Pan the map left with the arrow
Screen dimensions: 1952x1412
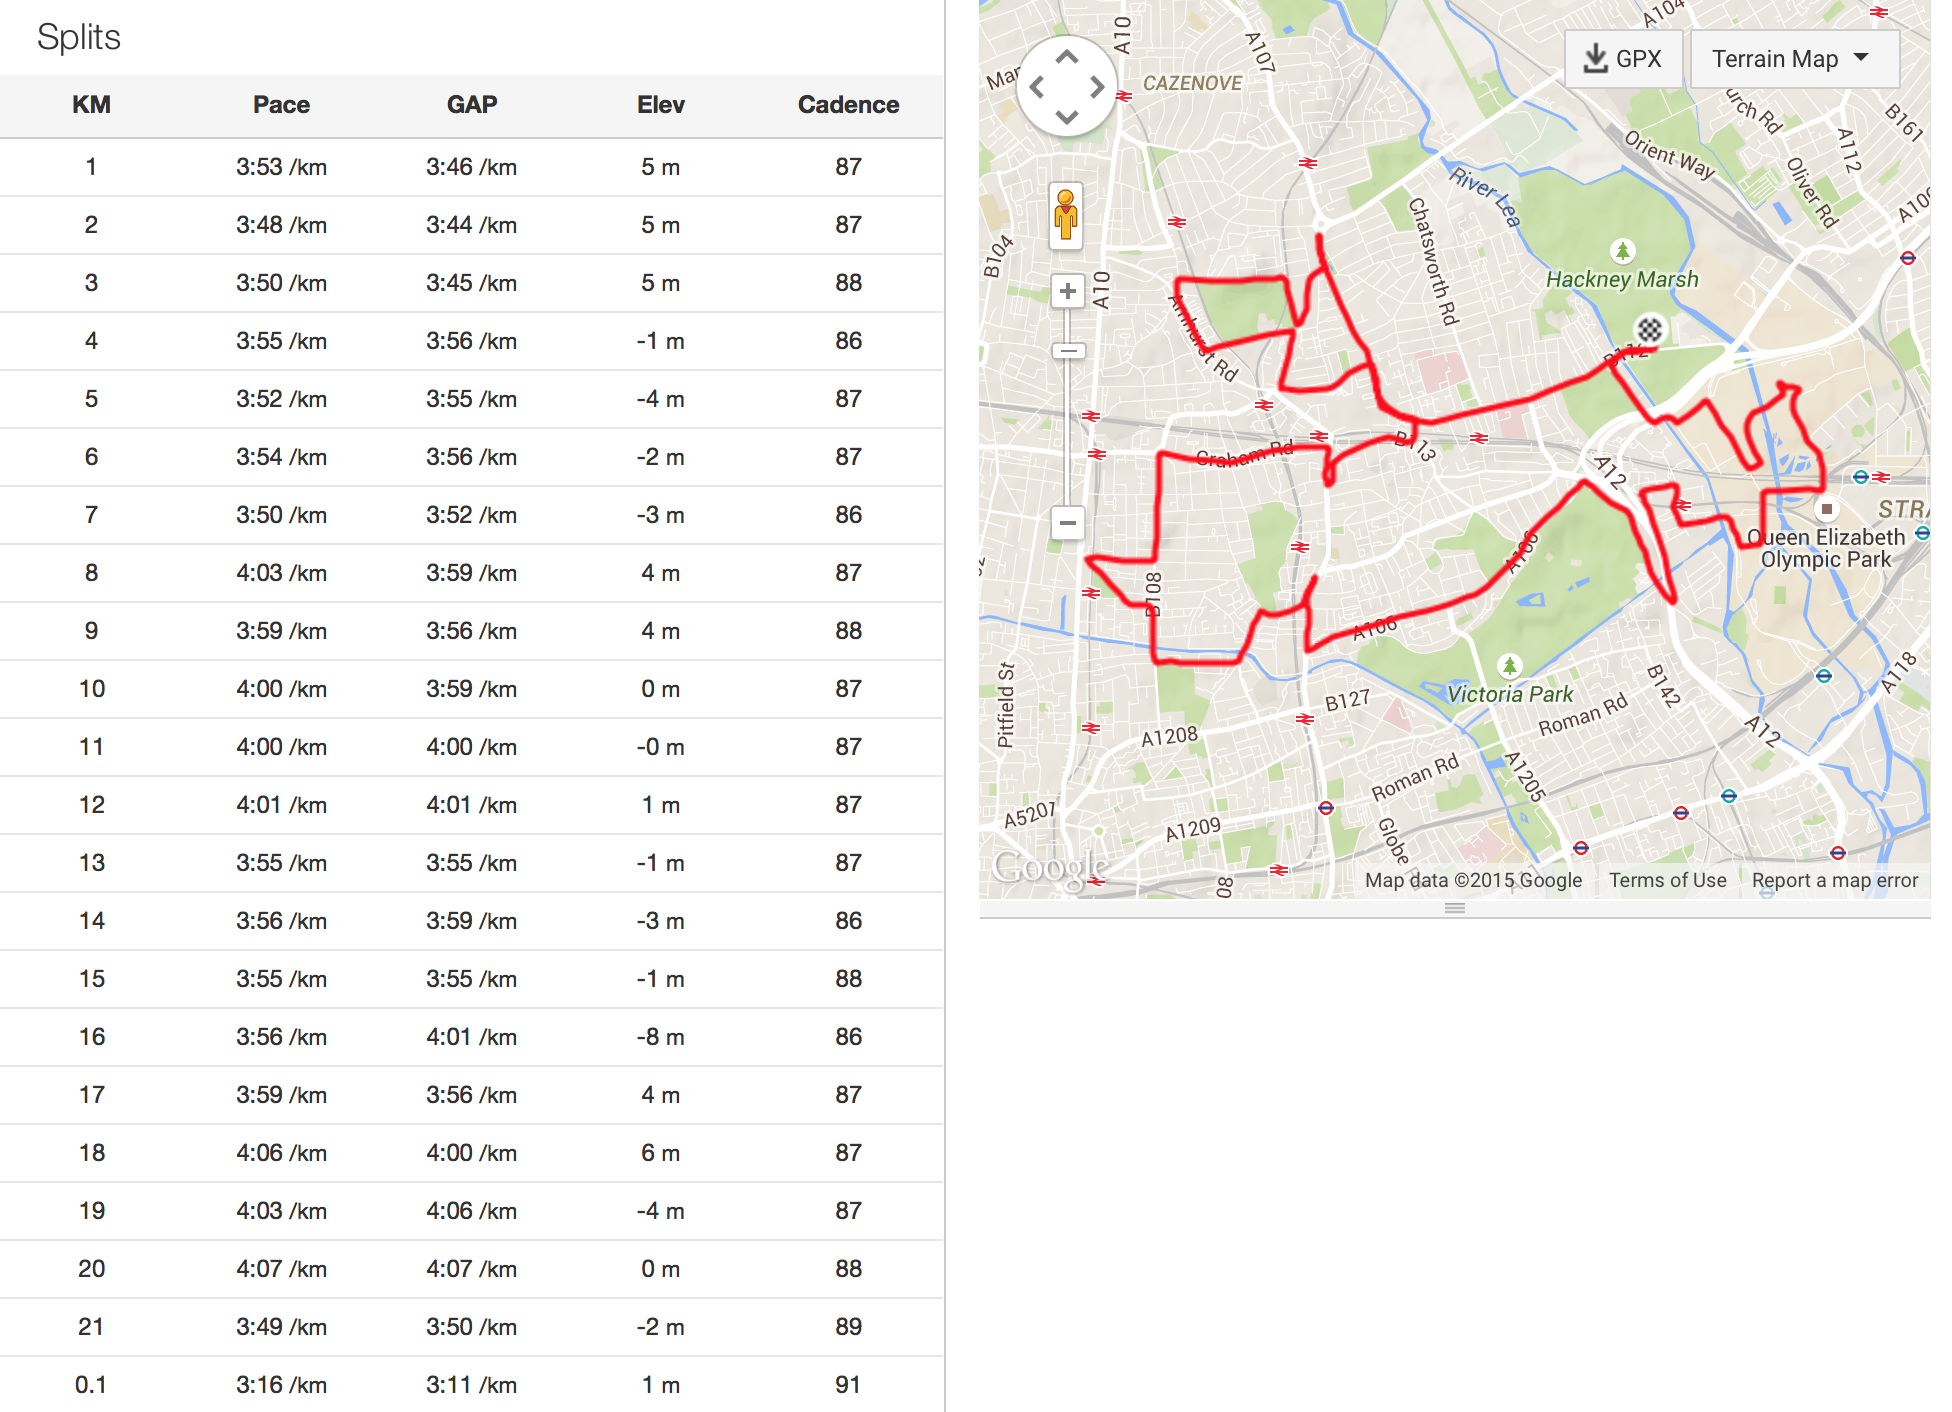(1037, 87)
